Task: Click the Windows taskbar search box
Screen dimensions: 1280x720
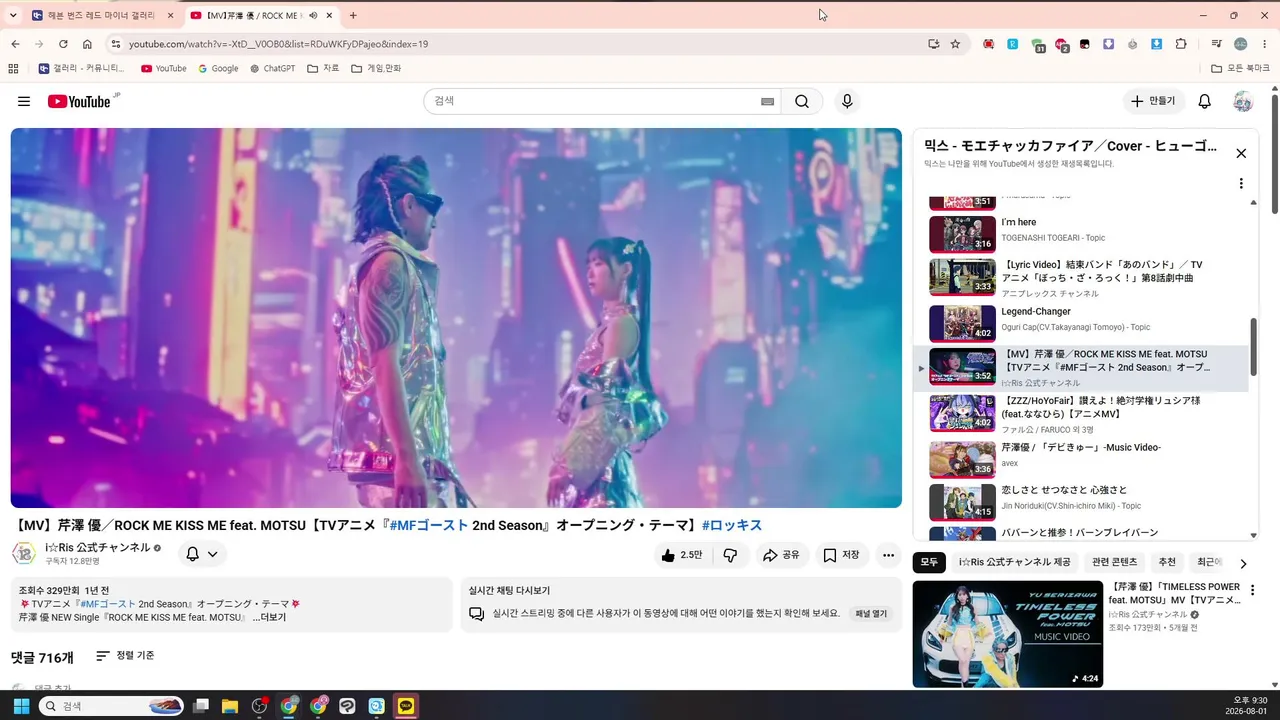Action: tap(111, 706)
